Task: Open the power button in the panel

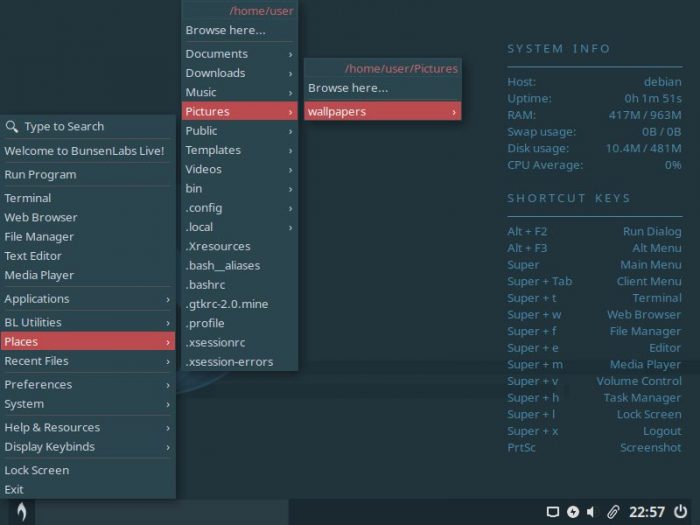Action: pos(681,511)
